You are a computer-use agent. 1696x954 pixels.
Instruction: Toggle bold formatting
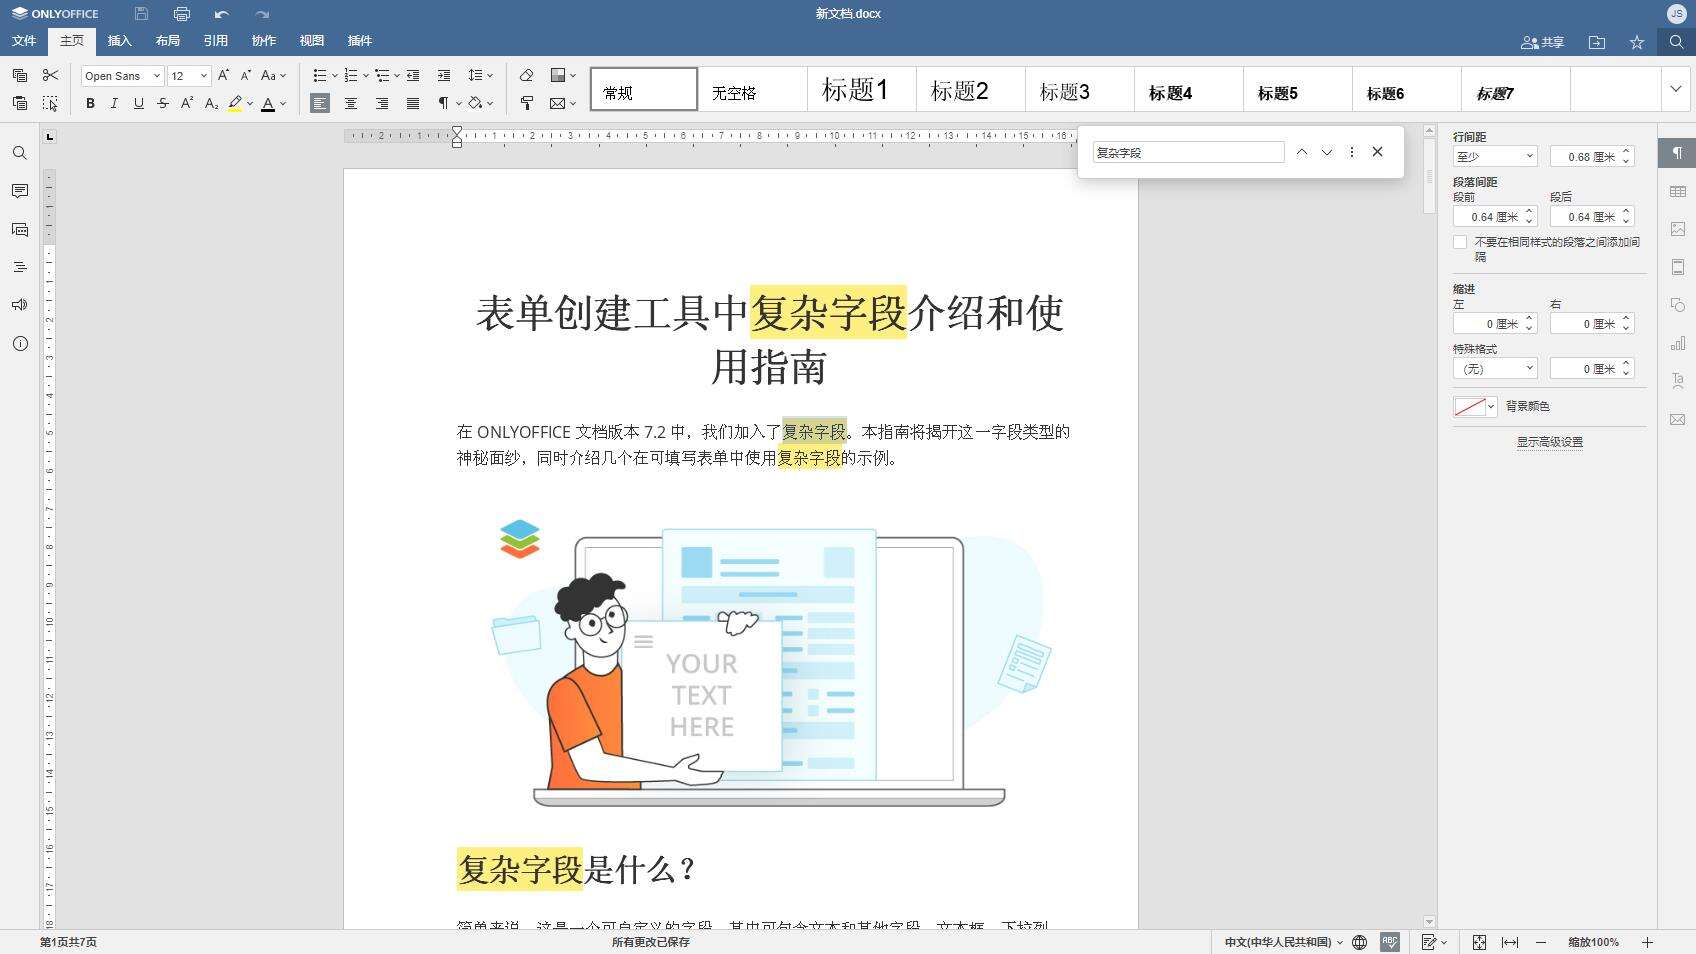point(90,103)
